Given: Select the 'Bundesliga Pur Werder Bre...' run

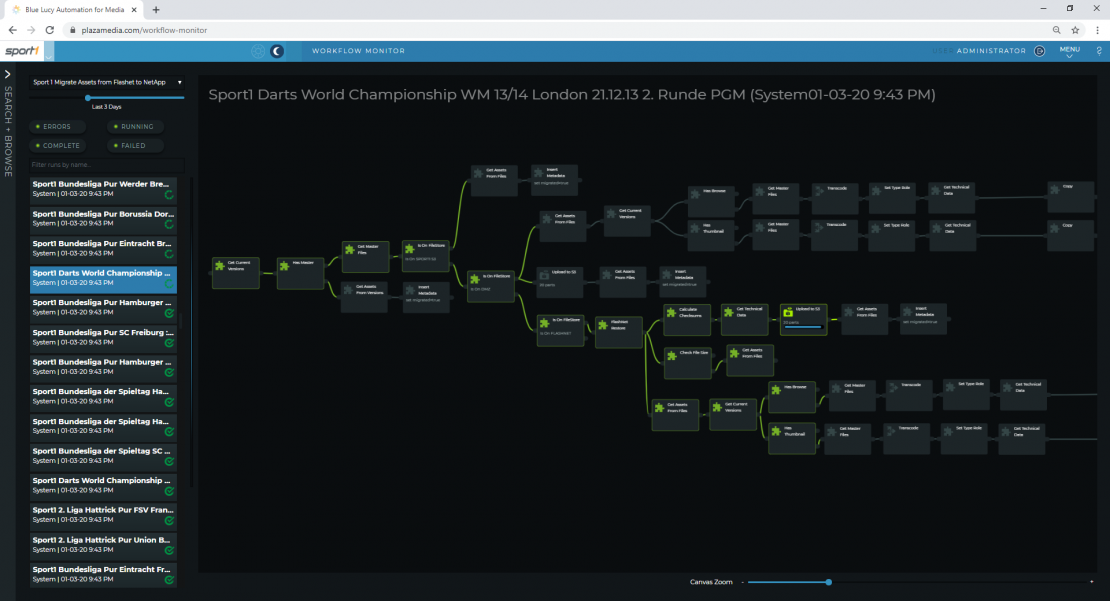Looking at the screenshot, I should (103, 190).
